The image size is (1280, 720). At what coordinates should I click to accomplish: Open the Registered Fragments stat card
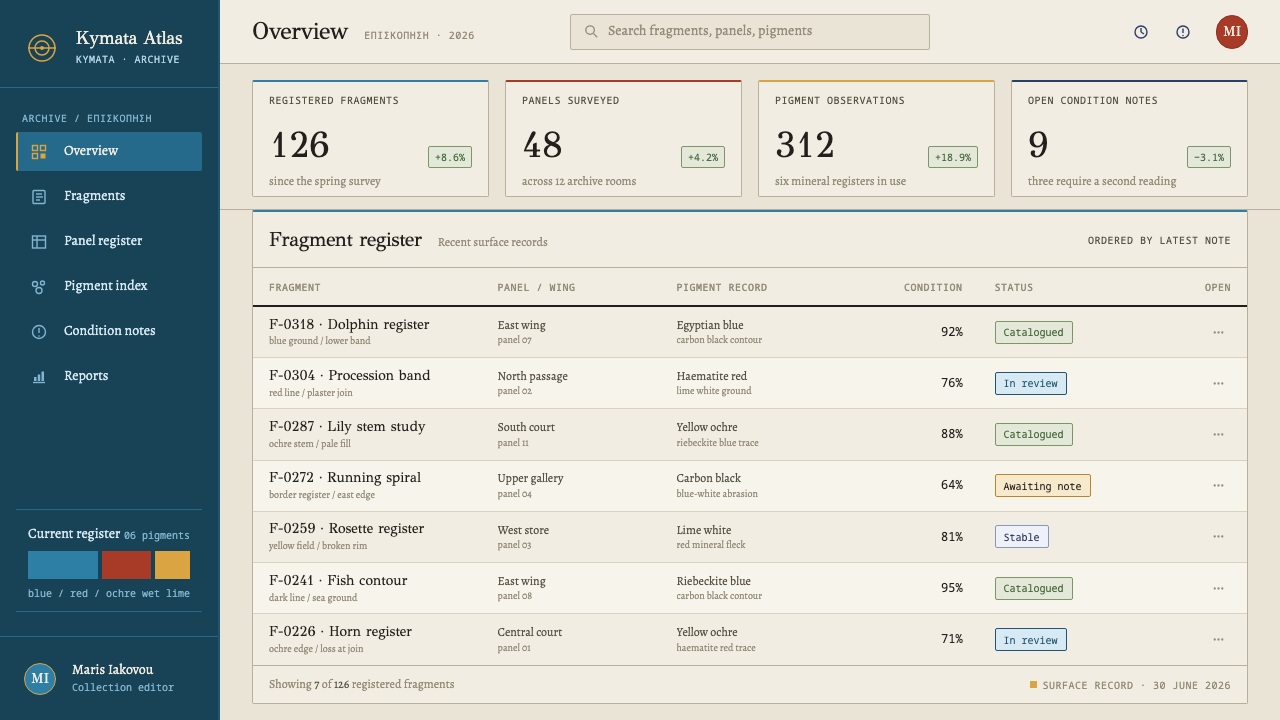pos(370,138)
